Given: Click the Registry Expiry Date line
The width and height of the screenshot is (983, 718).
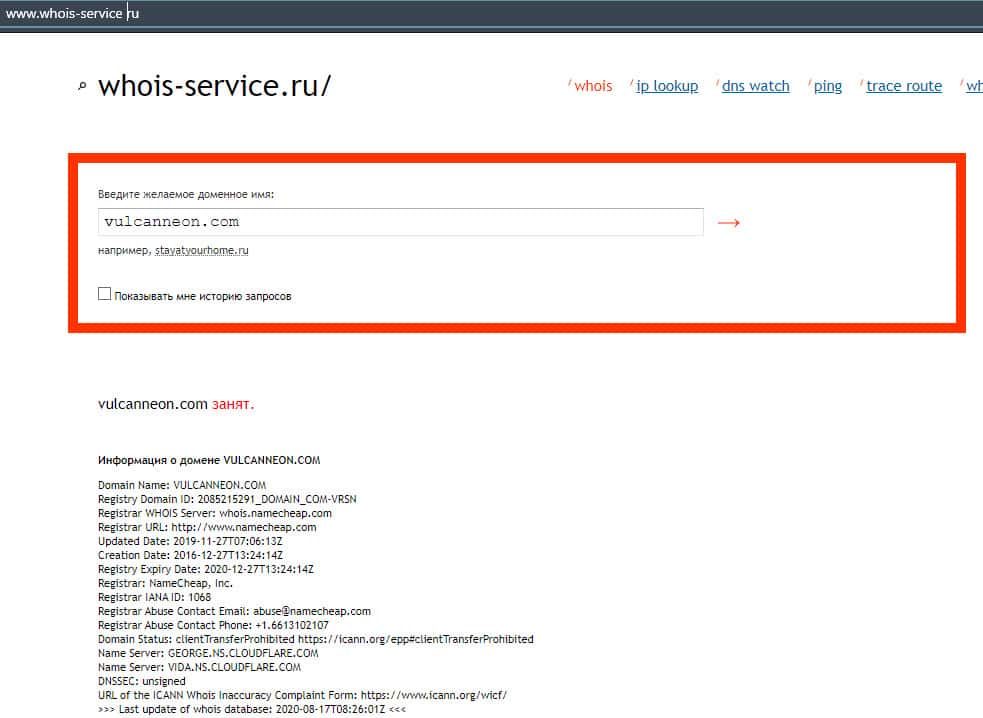Looking at the screenshot, I should [x=206, y=569].
